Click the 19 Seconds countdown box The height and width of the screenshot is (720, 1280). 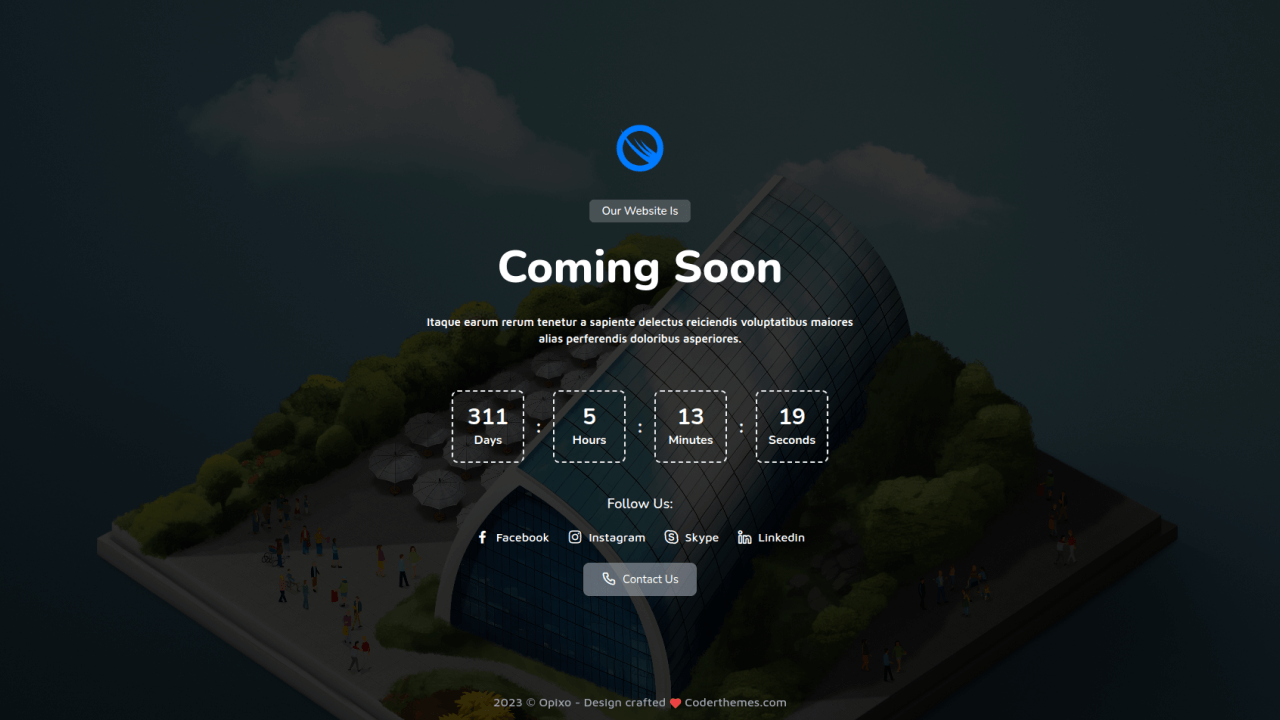792,426
